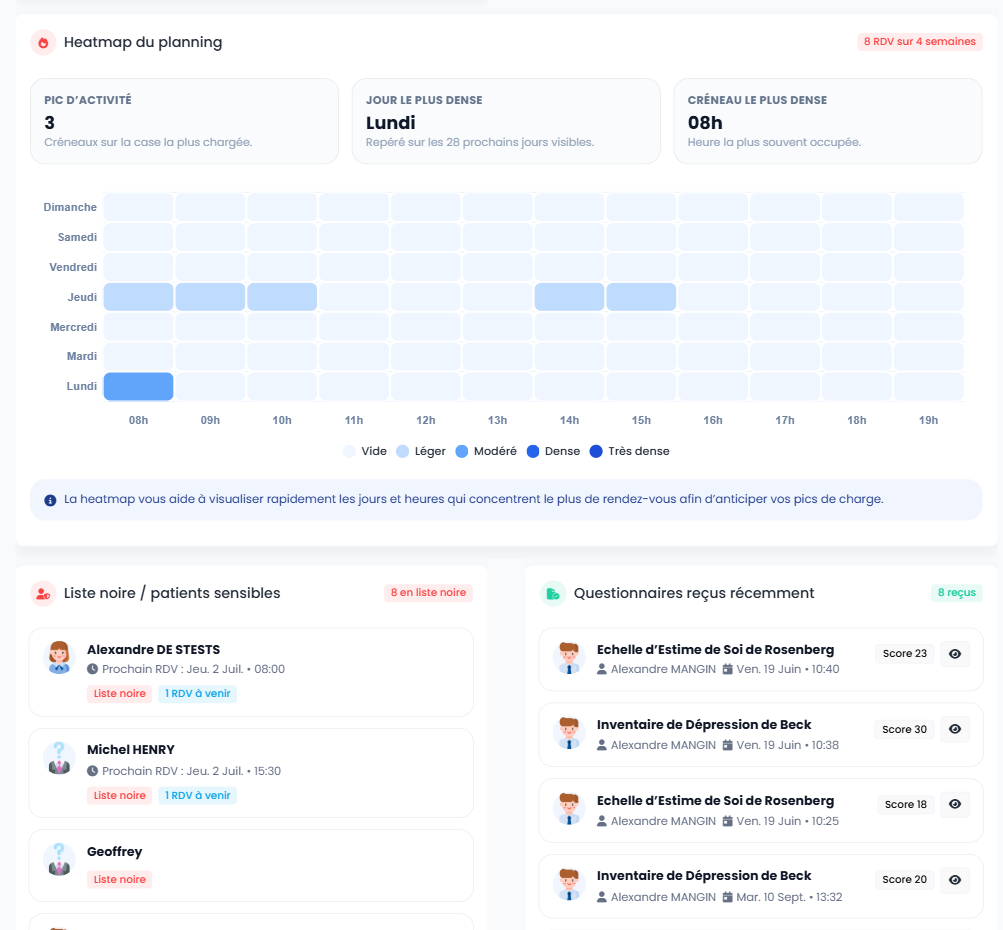Click the info icon in the heatmap notice

(x=50, y=500)
